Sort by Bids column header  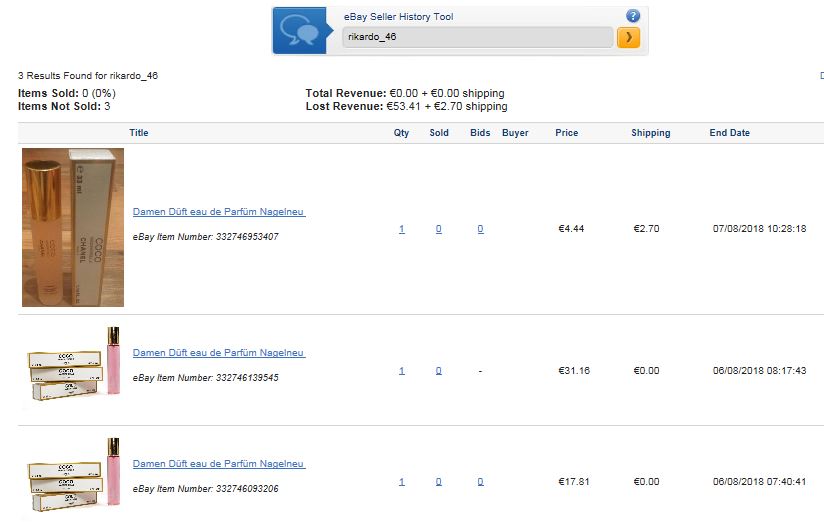[x=480, y=132]
